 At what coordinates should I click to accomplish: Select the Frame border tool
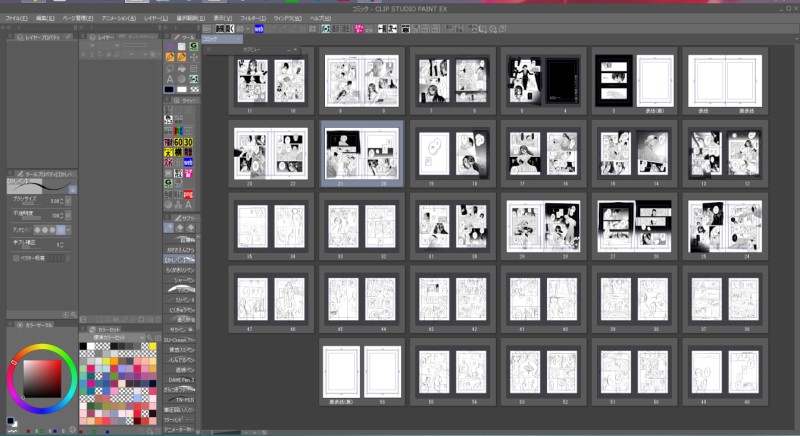tap(193, 68)
